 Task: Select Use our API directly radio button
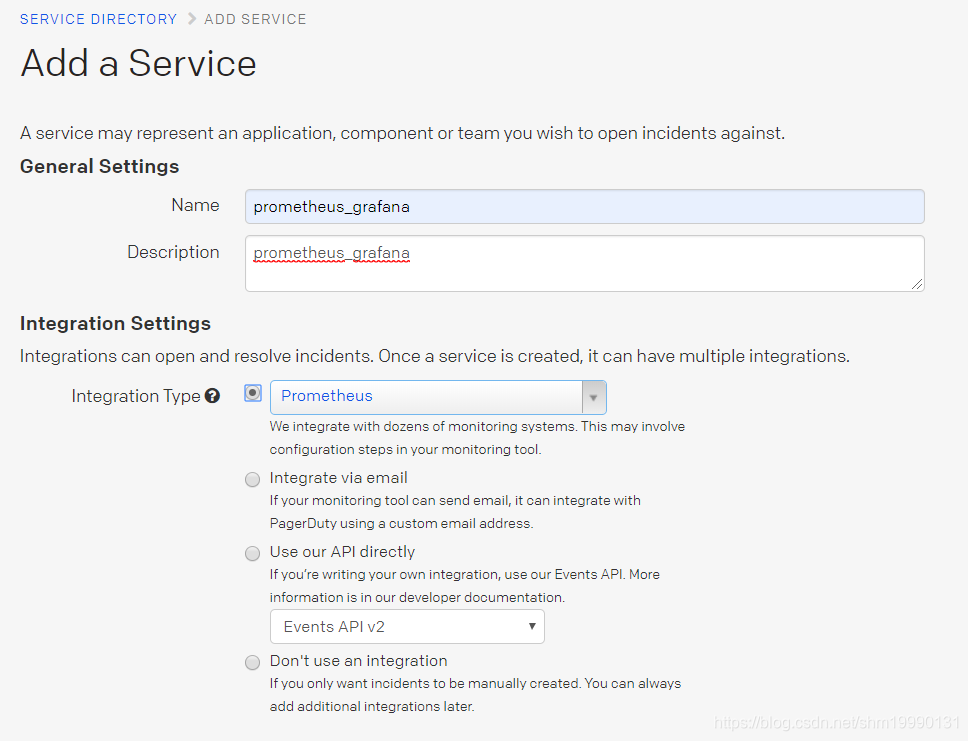click(252, 553)
